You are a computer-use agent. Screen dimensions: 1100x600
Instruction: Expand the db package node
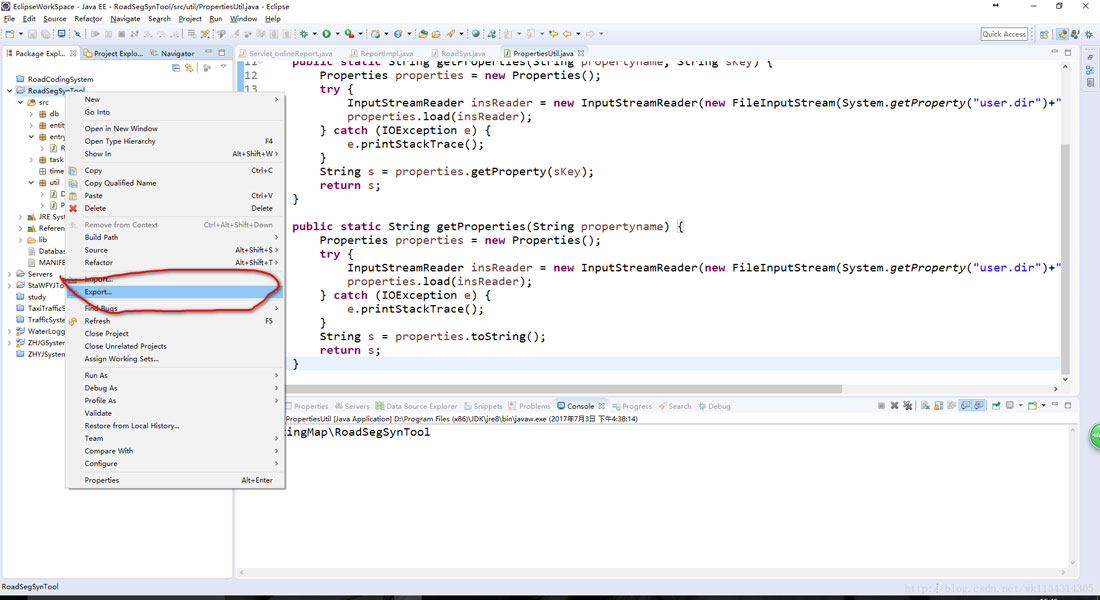point(31,114)
